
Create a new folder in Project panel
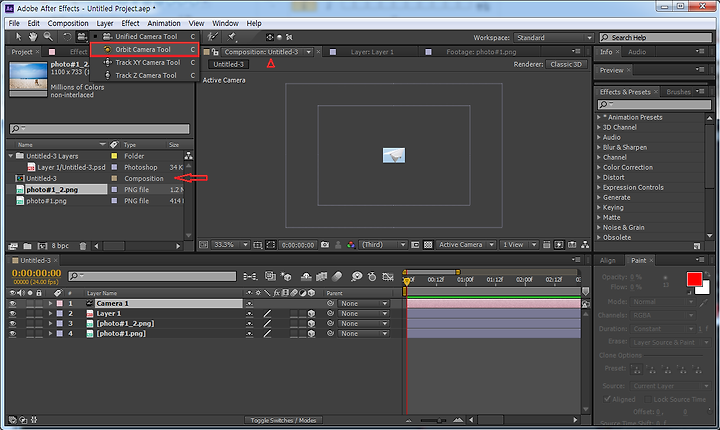[28, 246]
